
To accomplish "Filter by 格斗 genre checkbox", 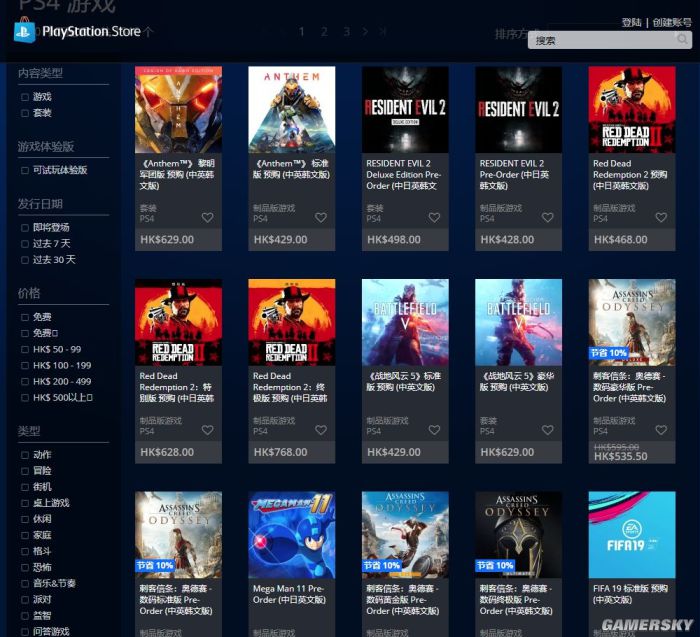I will (x=25, y=551).
